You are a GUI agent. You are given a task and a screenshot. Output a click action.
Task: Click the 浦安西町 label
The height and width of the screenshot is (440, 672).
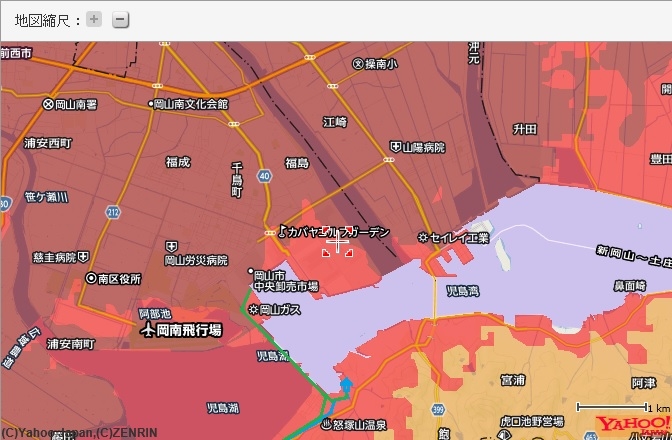coord(48,143)
